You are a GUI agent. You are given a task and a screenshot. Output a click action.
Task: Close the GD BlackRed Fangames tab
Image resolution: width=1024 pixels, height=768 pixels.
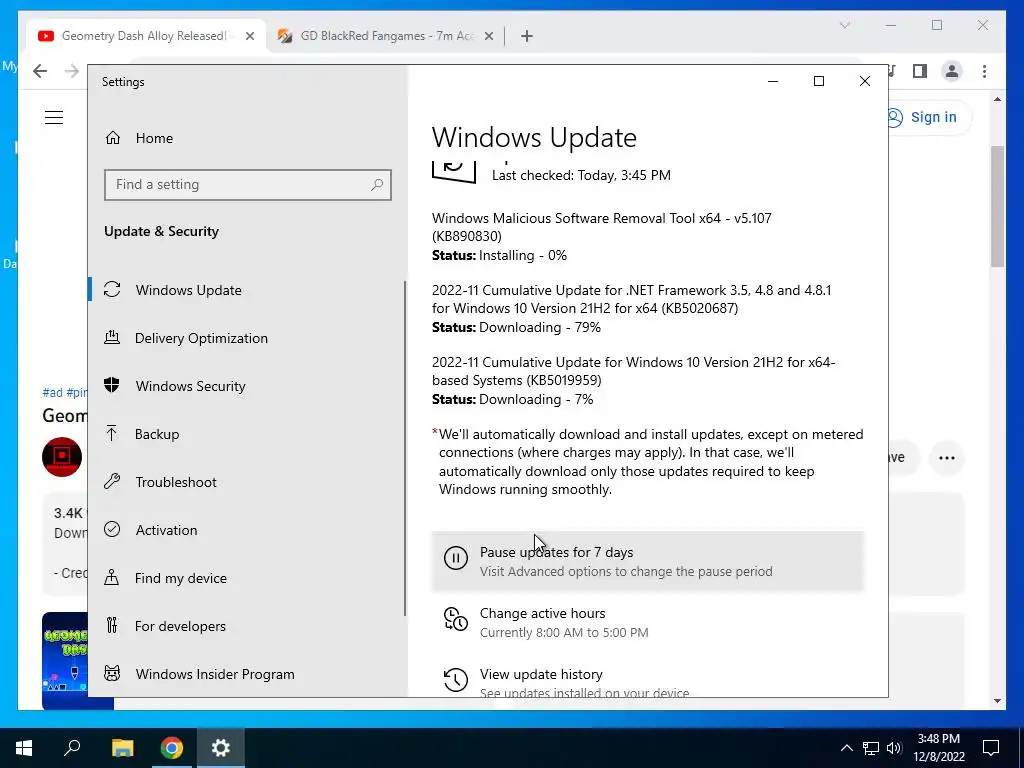pyautogui.click(x=488, y=37)
